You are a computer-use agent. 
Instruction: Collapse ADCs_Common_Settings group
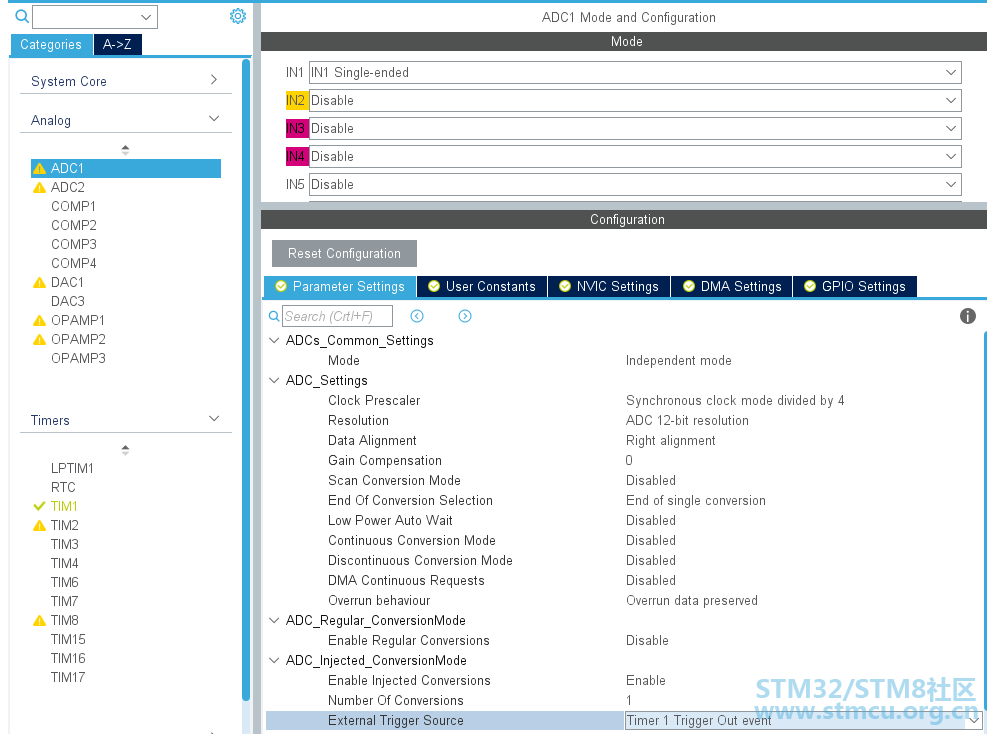[274, 341]
